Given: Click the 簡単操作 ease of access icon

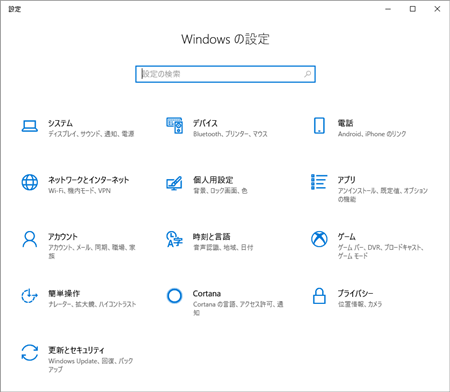Looking at the screenshot, I should [30, 296].
